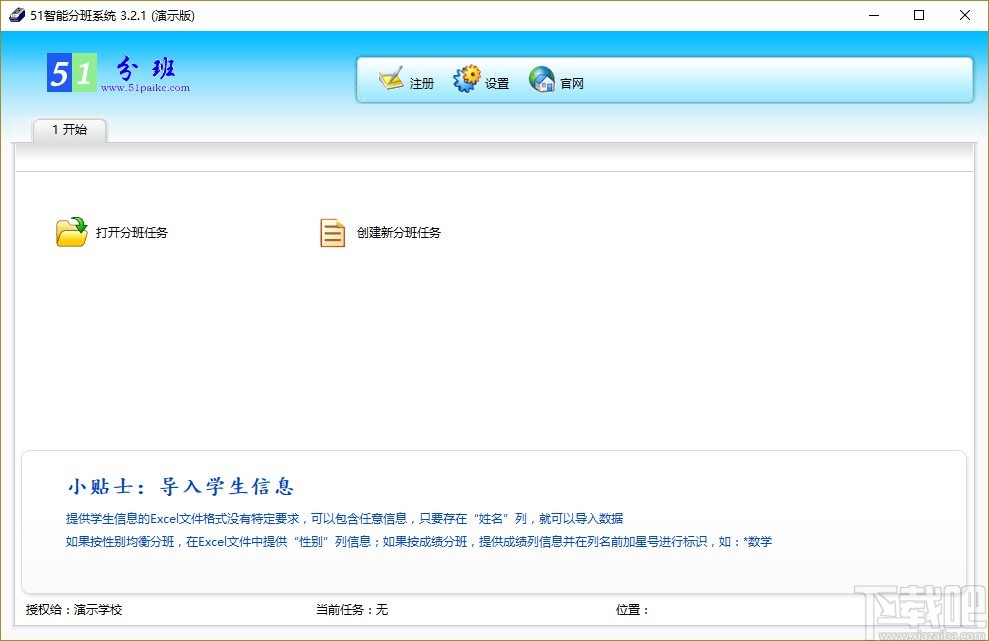Click the tip text about Excel 姓名 column
Image resolution: width=989 pixels, height=641 pixels.
343,518
